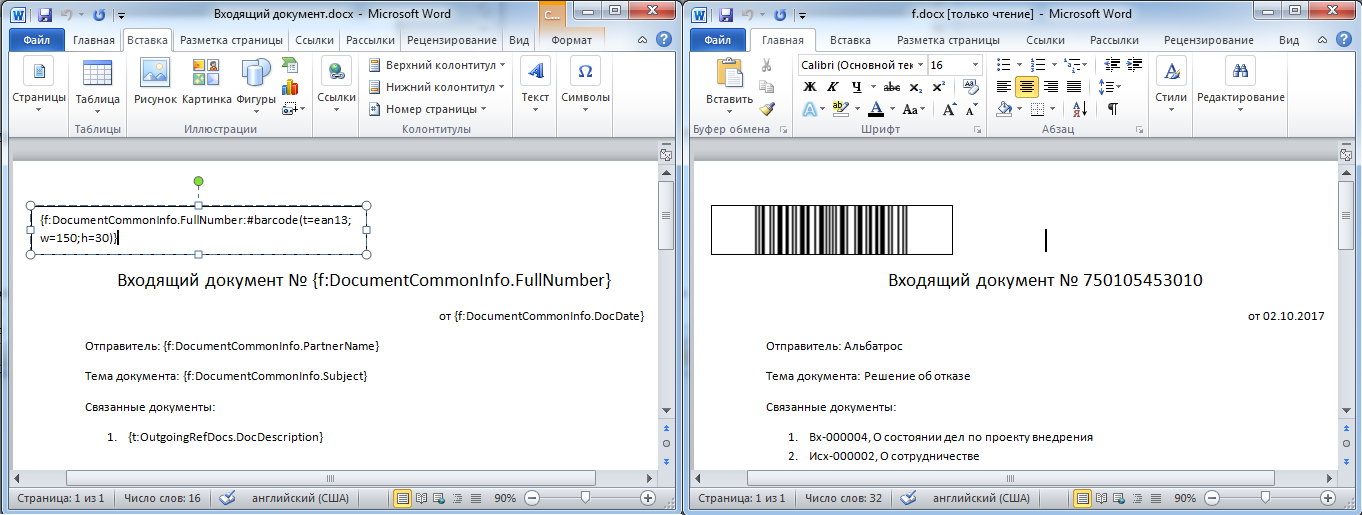The width and height of the screenshot is (1362, 515).
Task: Click the Format Painter brush icon
Action: tap(767, 109)
